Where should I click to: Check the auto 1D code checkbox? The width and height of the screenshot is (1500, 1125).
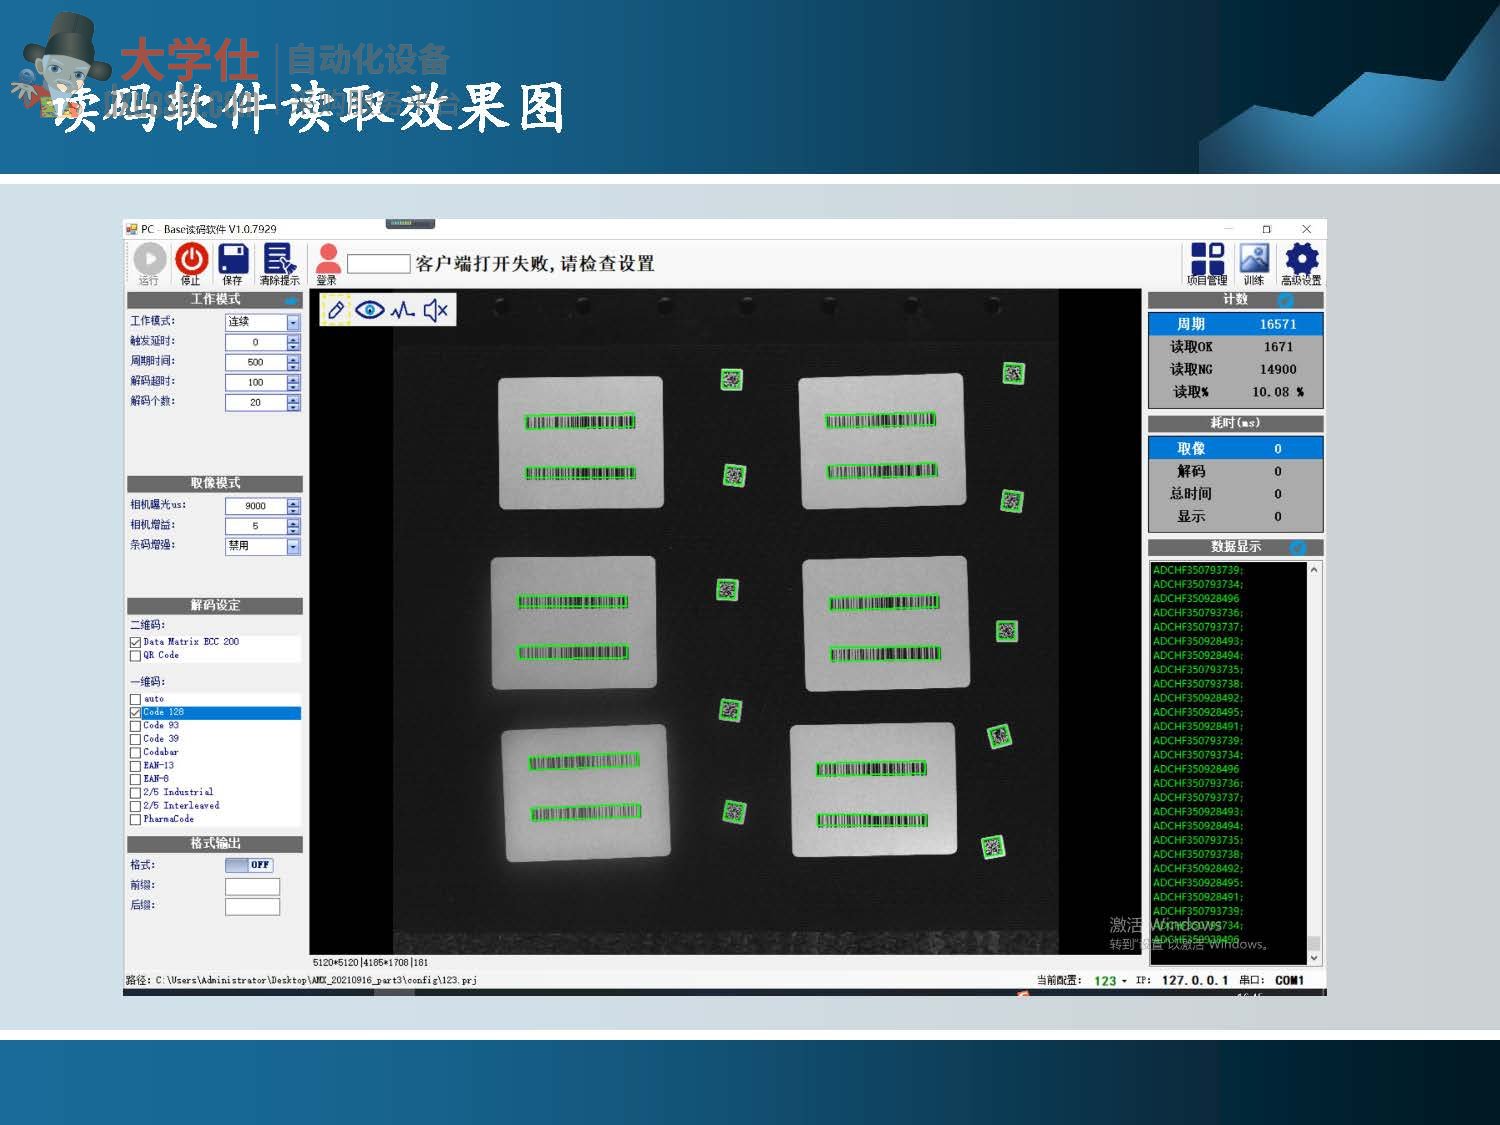point(135,699)
